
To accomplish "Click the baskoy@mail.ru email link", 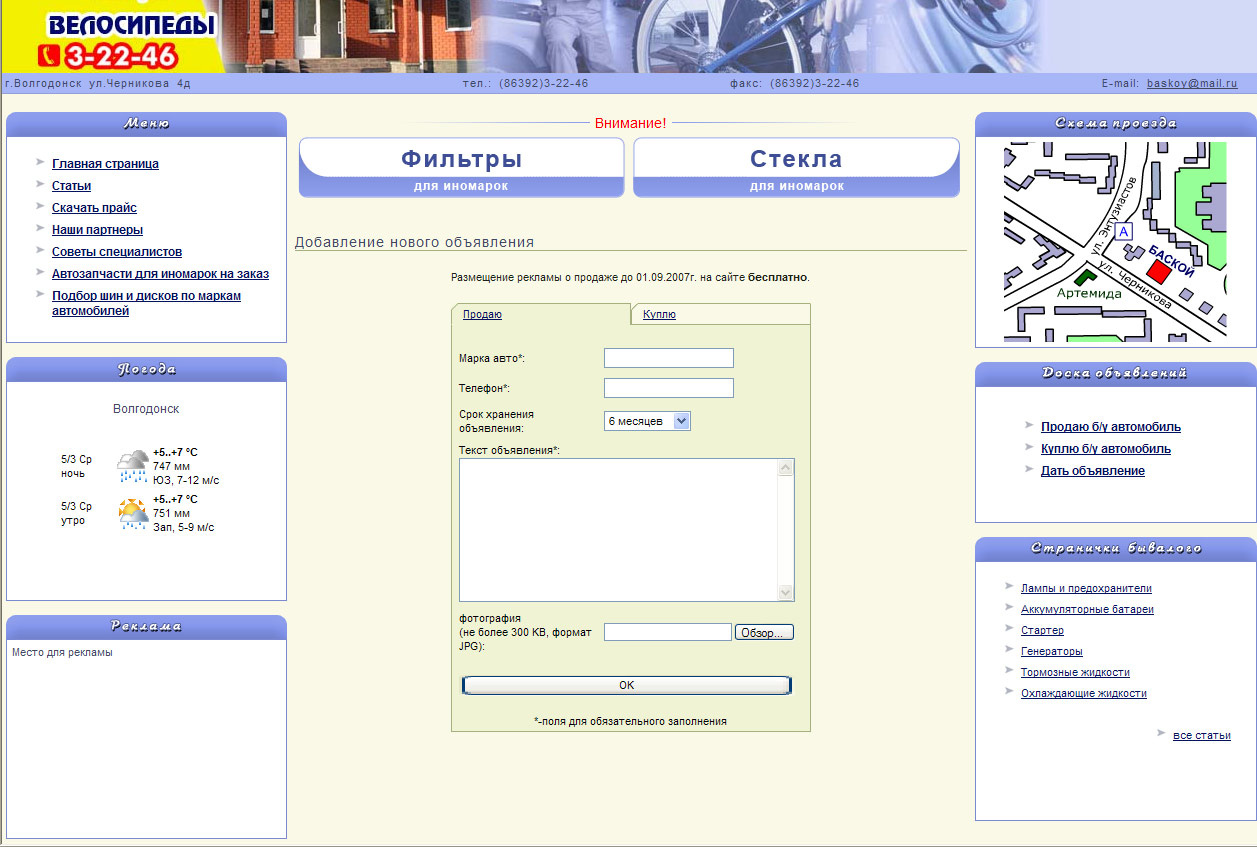I will (1191, 84).
